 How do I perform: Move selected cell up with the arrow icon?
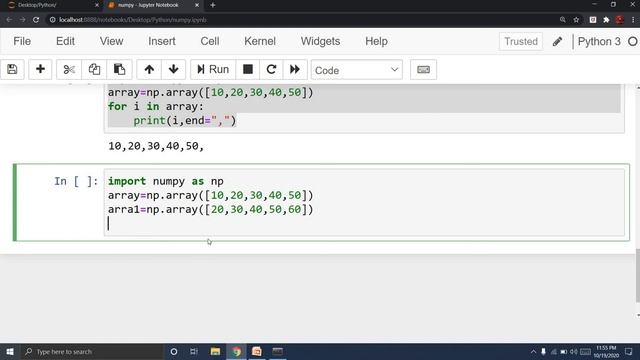coord(149,69)
